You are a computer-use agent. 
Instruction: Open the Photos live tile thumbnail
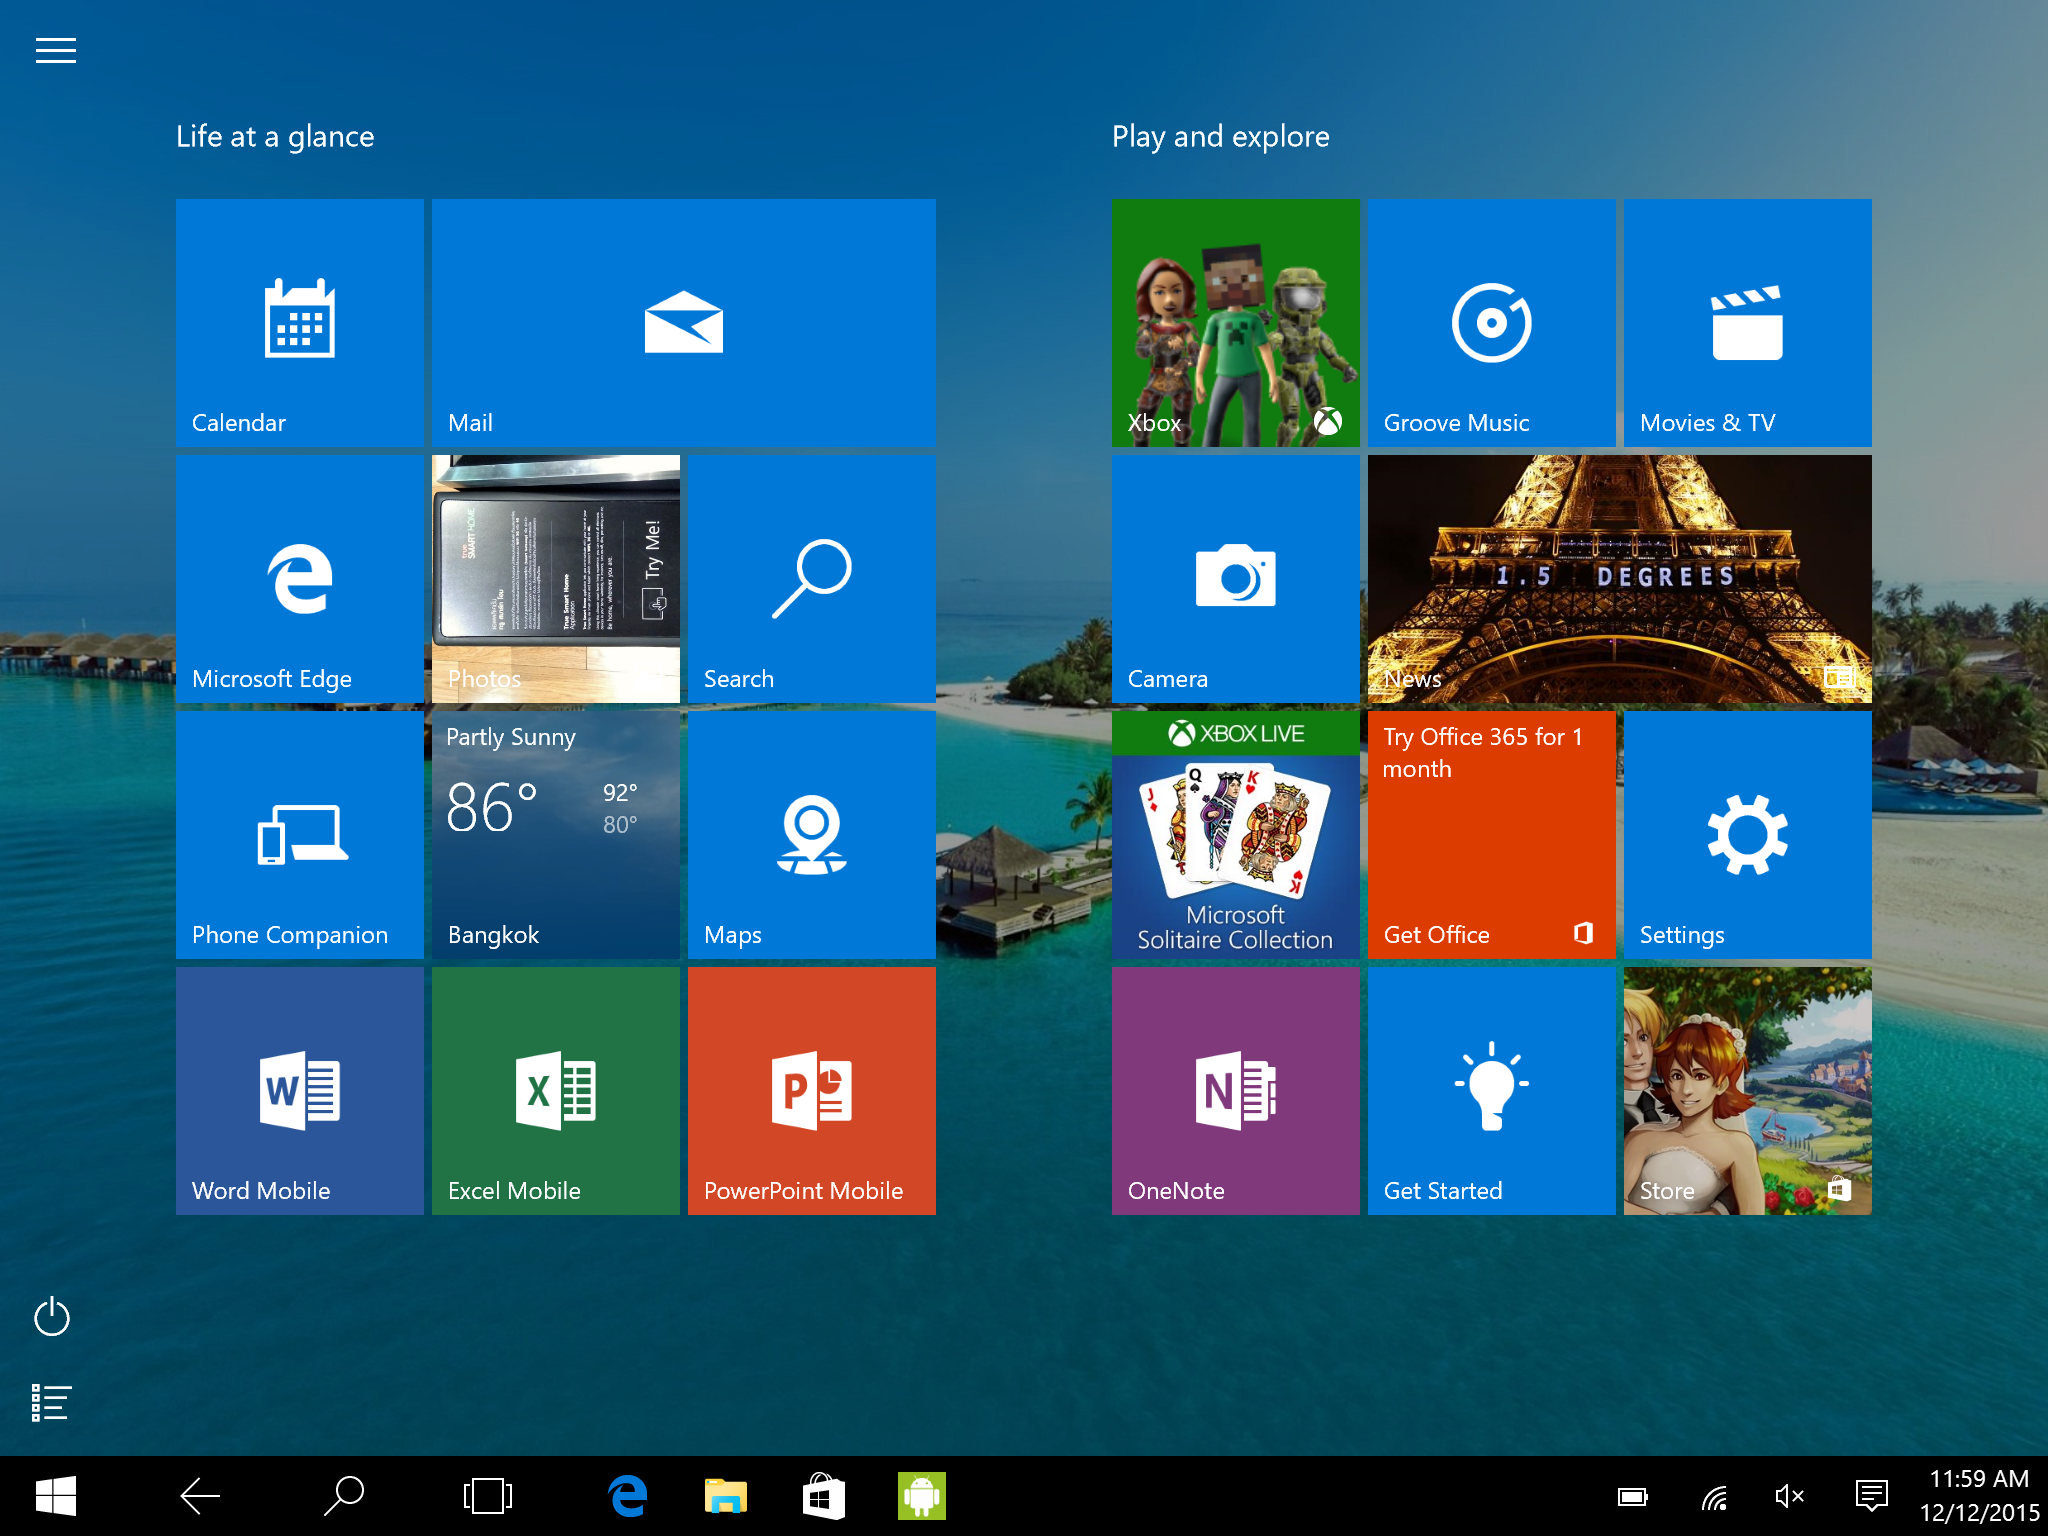(555, 578)
